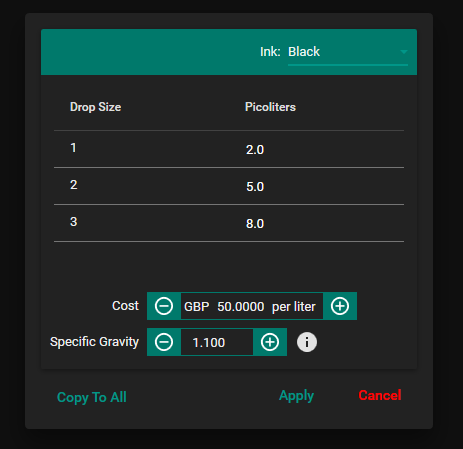Increase the ink cost with plus icon
463x449 pixels.
coord(340,306)
